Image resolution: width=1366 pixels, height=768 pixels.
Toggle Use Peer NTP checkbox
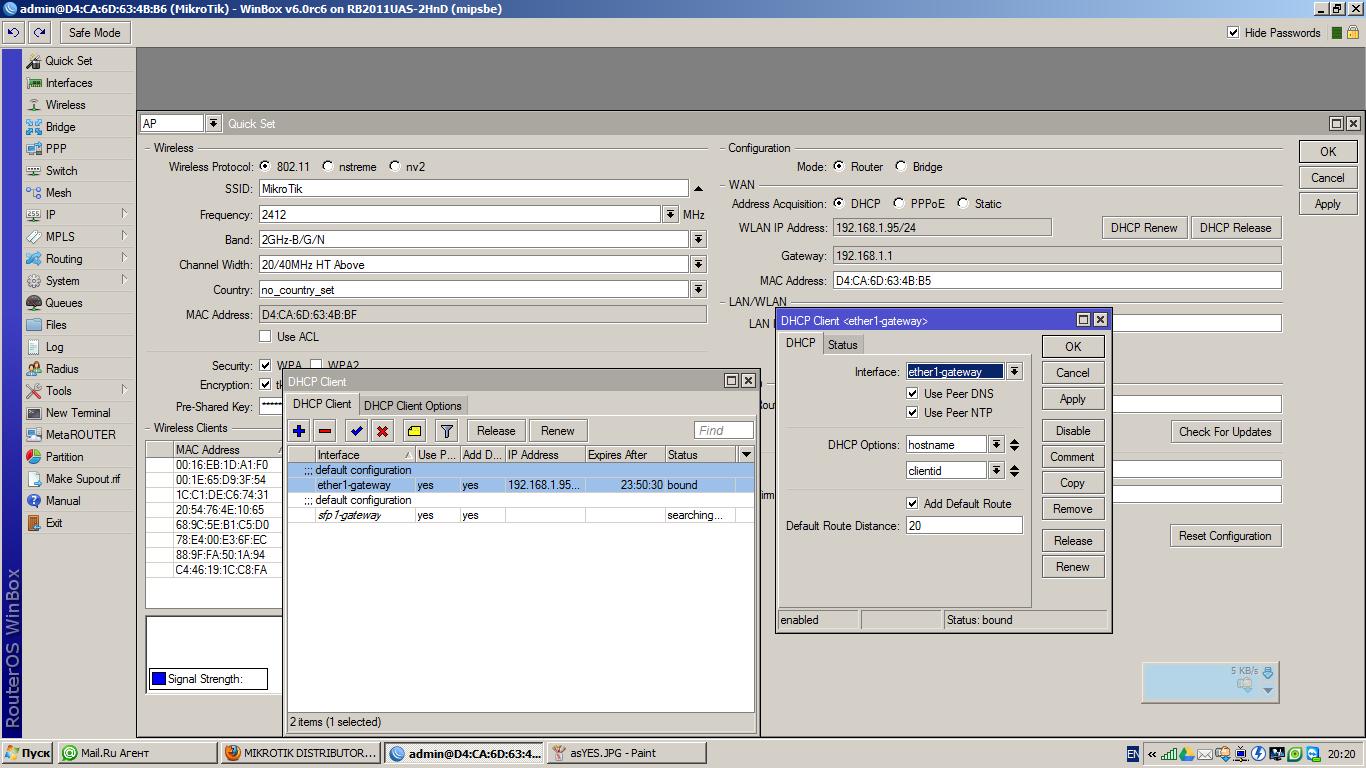[912, 413]
